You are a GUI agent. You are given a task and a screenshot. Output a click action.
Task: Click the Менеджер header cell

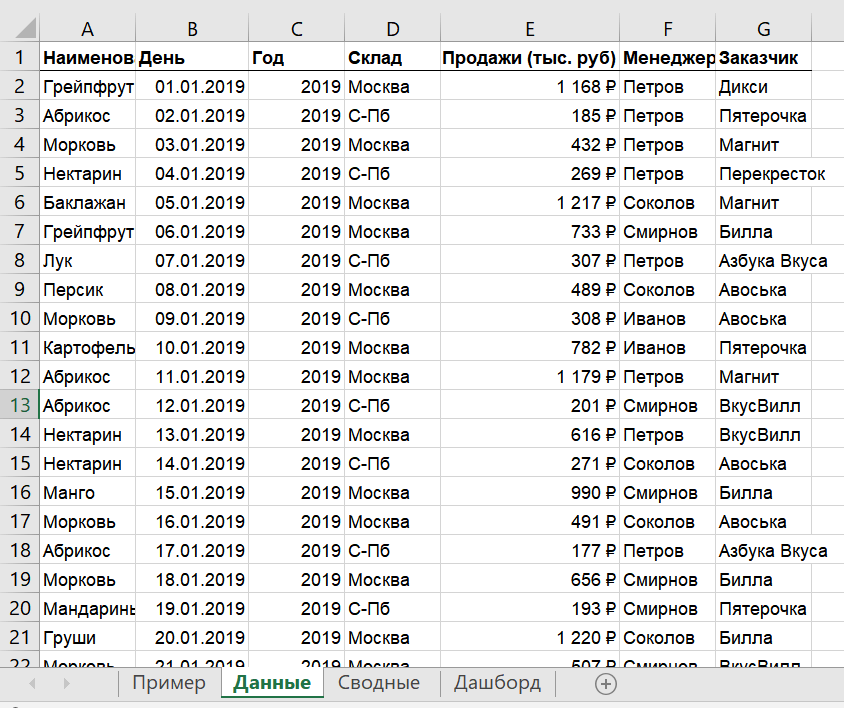pos(667,58)
